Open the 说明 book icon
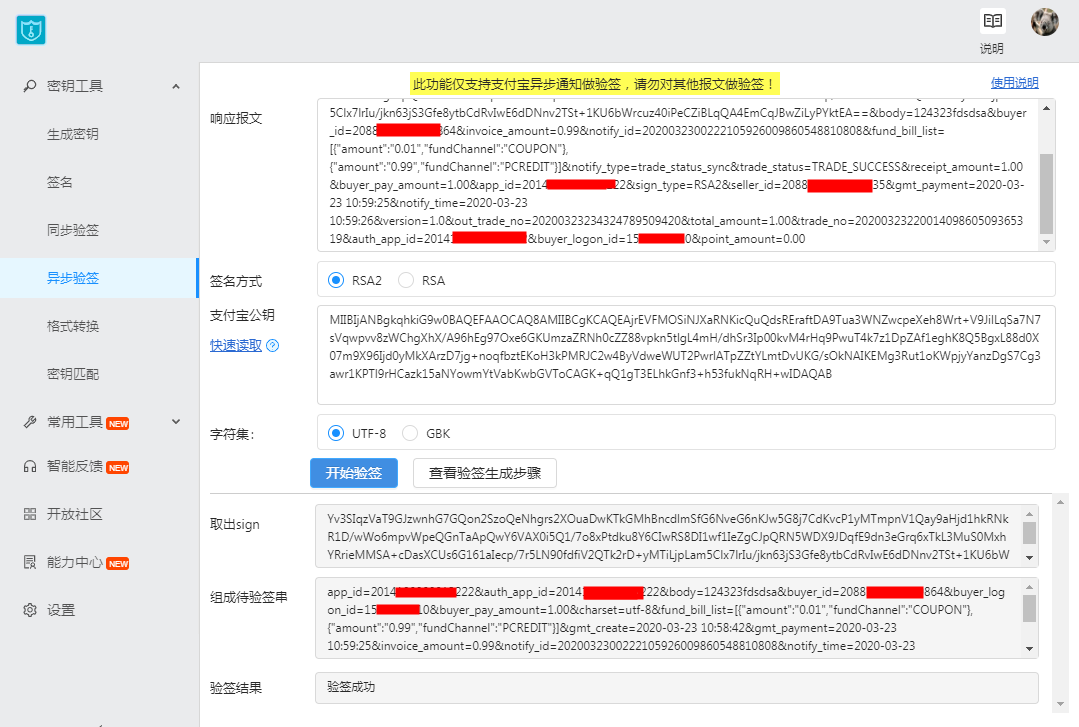The width and height of the screenshot is (1079, 727). 992,21
